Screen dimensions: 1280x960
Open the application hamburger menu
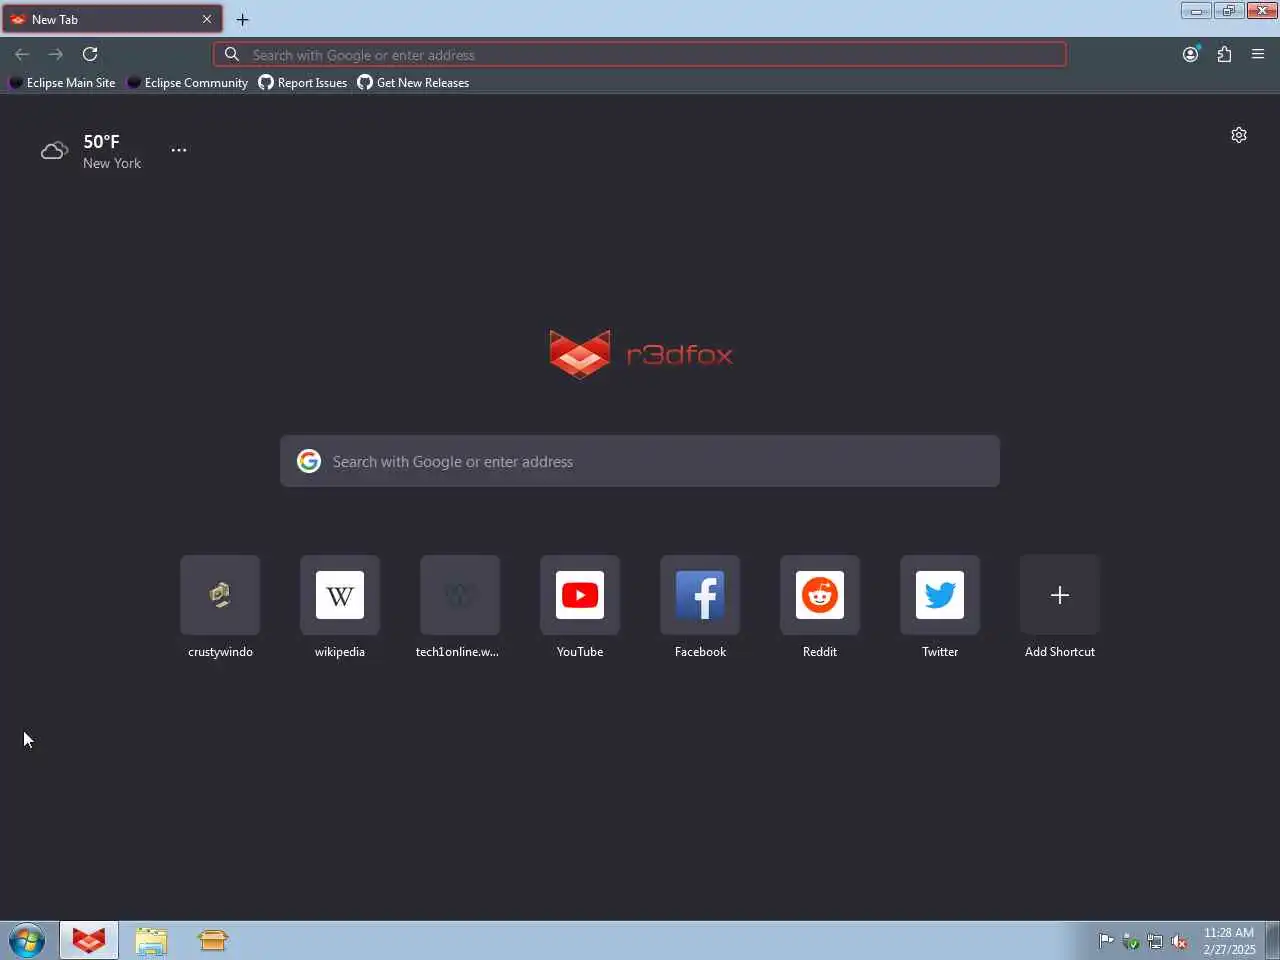[x=1258, y=54]
